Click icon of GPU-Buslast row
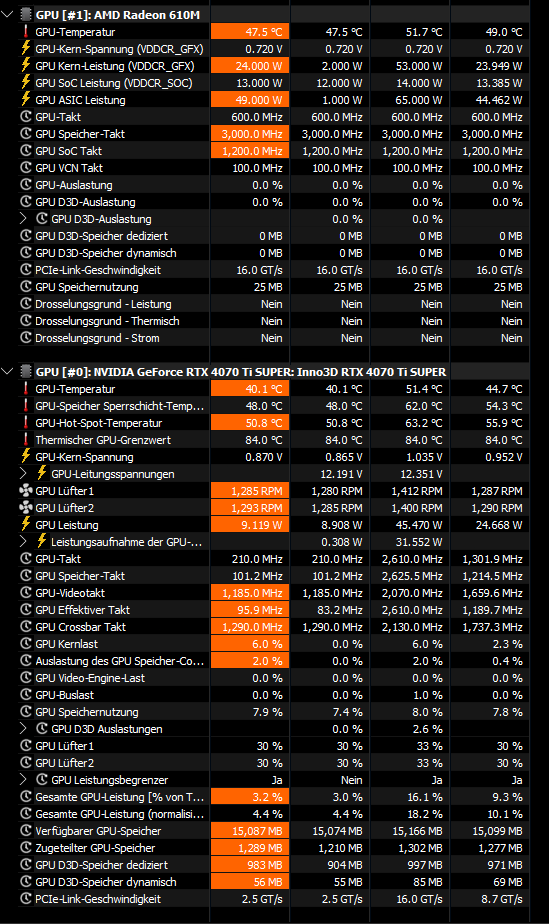Screen dimensions: 549x924 click(25, 695)
